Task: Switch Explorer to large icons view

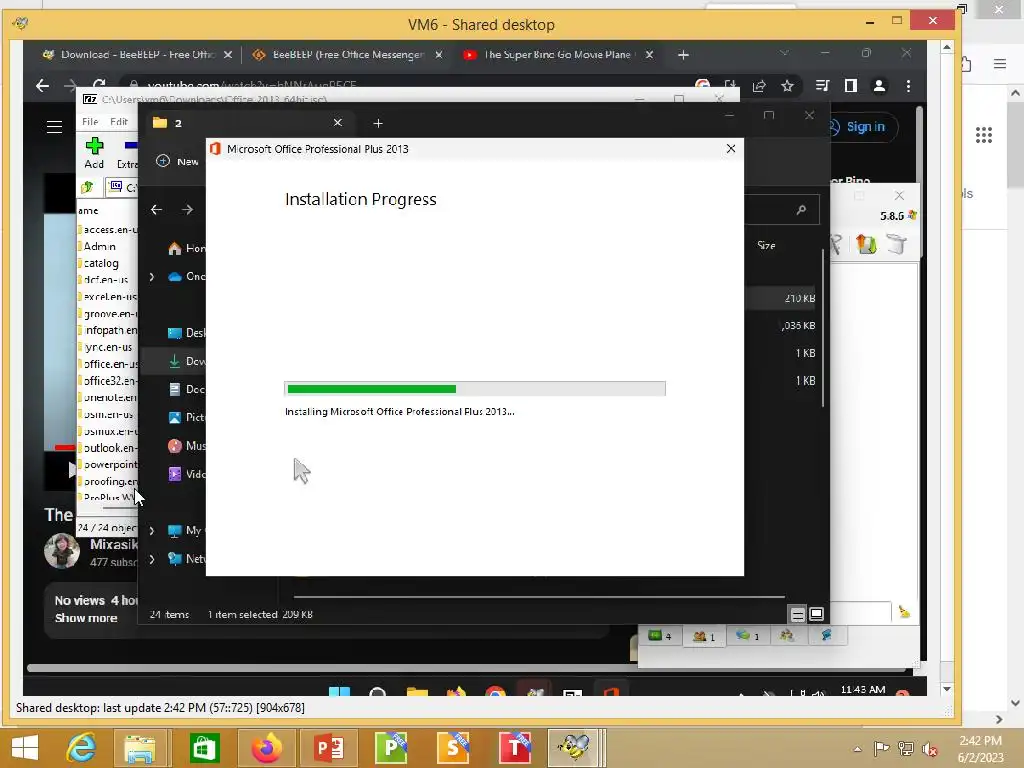Action: pos(816,615)
